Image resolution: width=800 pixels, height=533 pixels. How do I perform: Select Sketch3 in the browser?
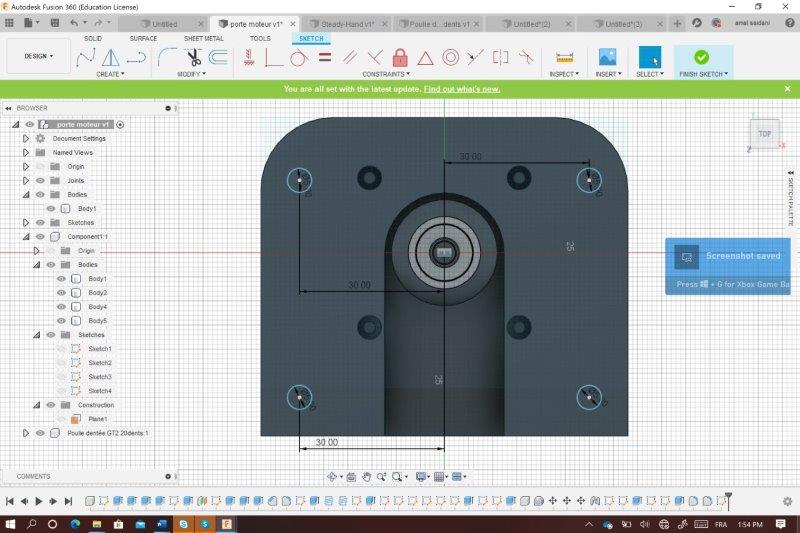click(x=99, y=377)
